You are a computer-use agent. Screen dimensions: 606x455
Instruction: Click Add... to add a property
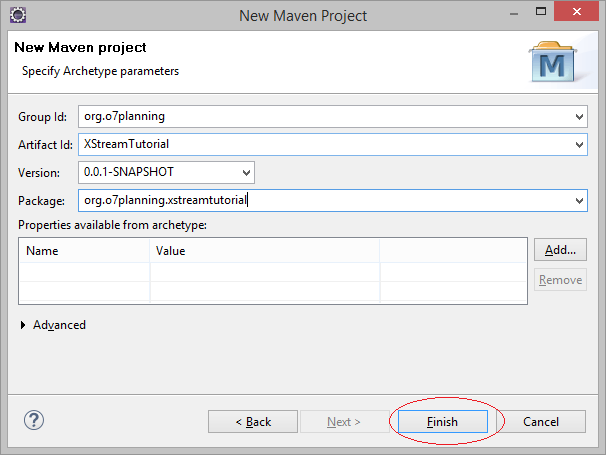click(x=560, y=250)
